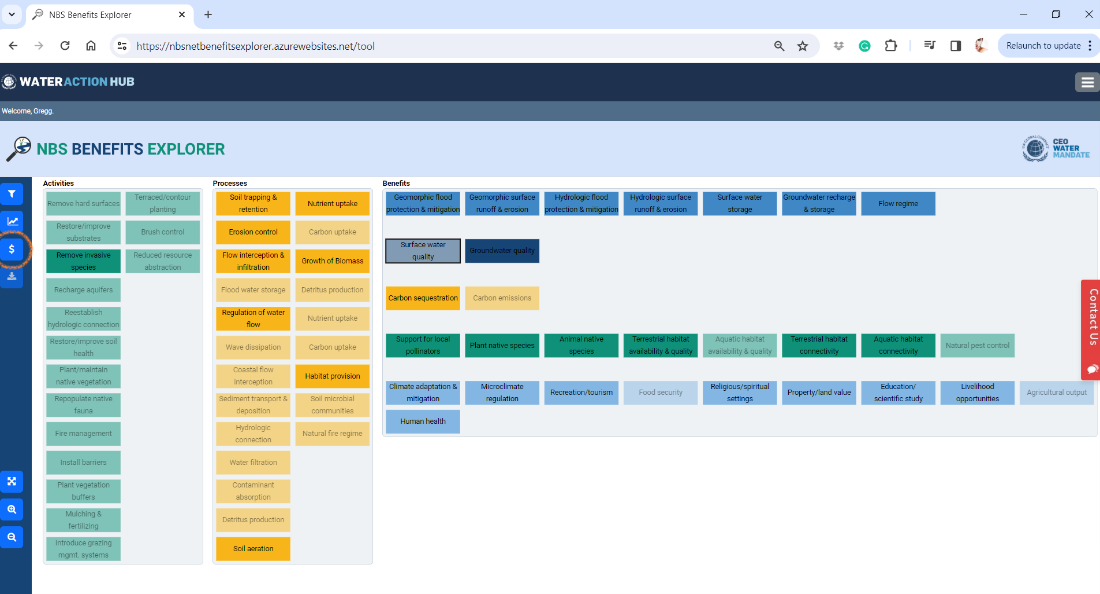Toggle the Reduced resource abstraction activity

point(163,261)
